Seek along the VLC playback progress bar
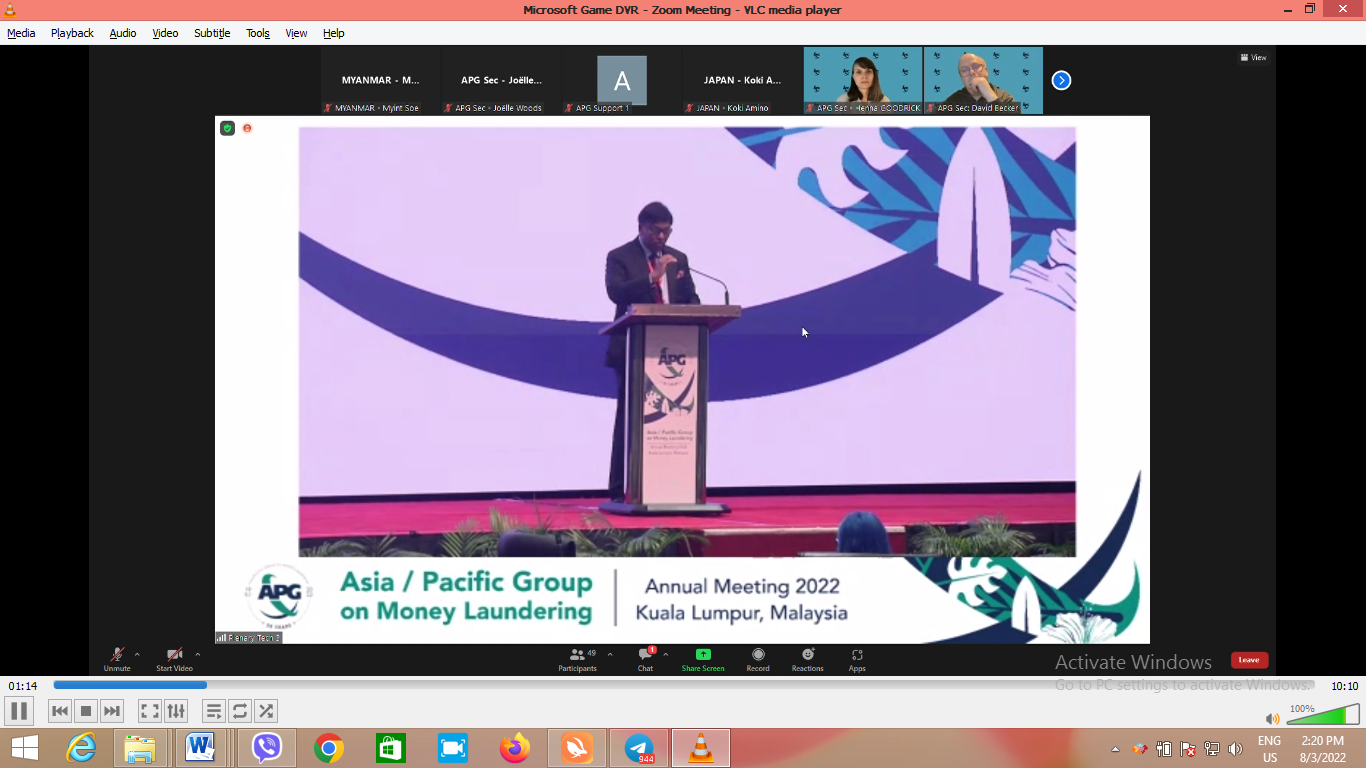Viewport: 1366px width, 768px height. pos(686,685)
